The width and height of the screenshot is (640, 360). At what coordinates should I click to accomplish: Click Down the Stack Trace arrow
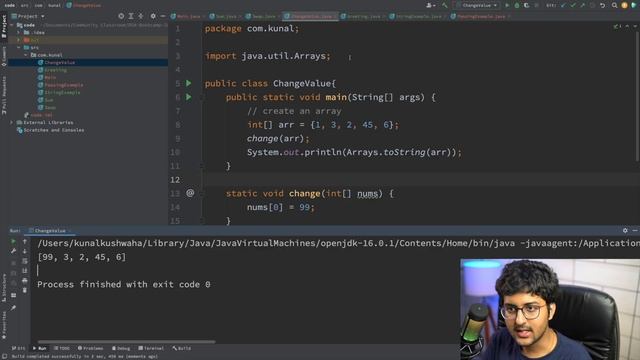coord(24,251)
